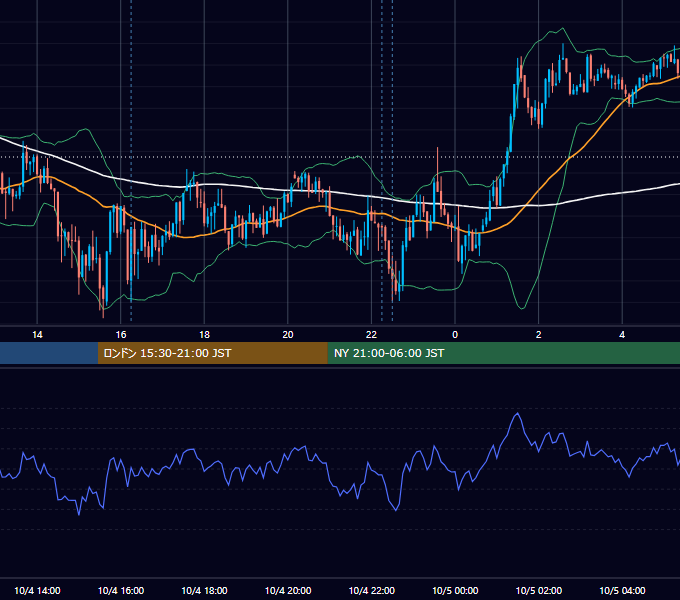
Task: Click the oscillator's highest peak near 10/5 01:30
Action: (517, 414)
